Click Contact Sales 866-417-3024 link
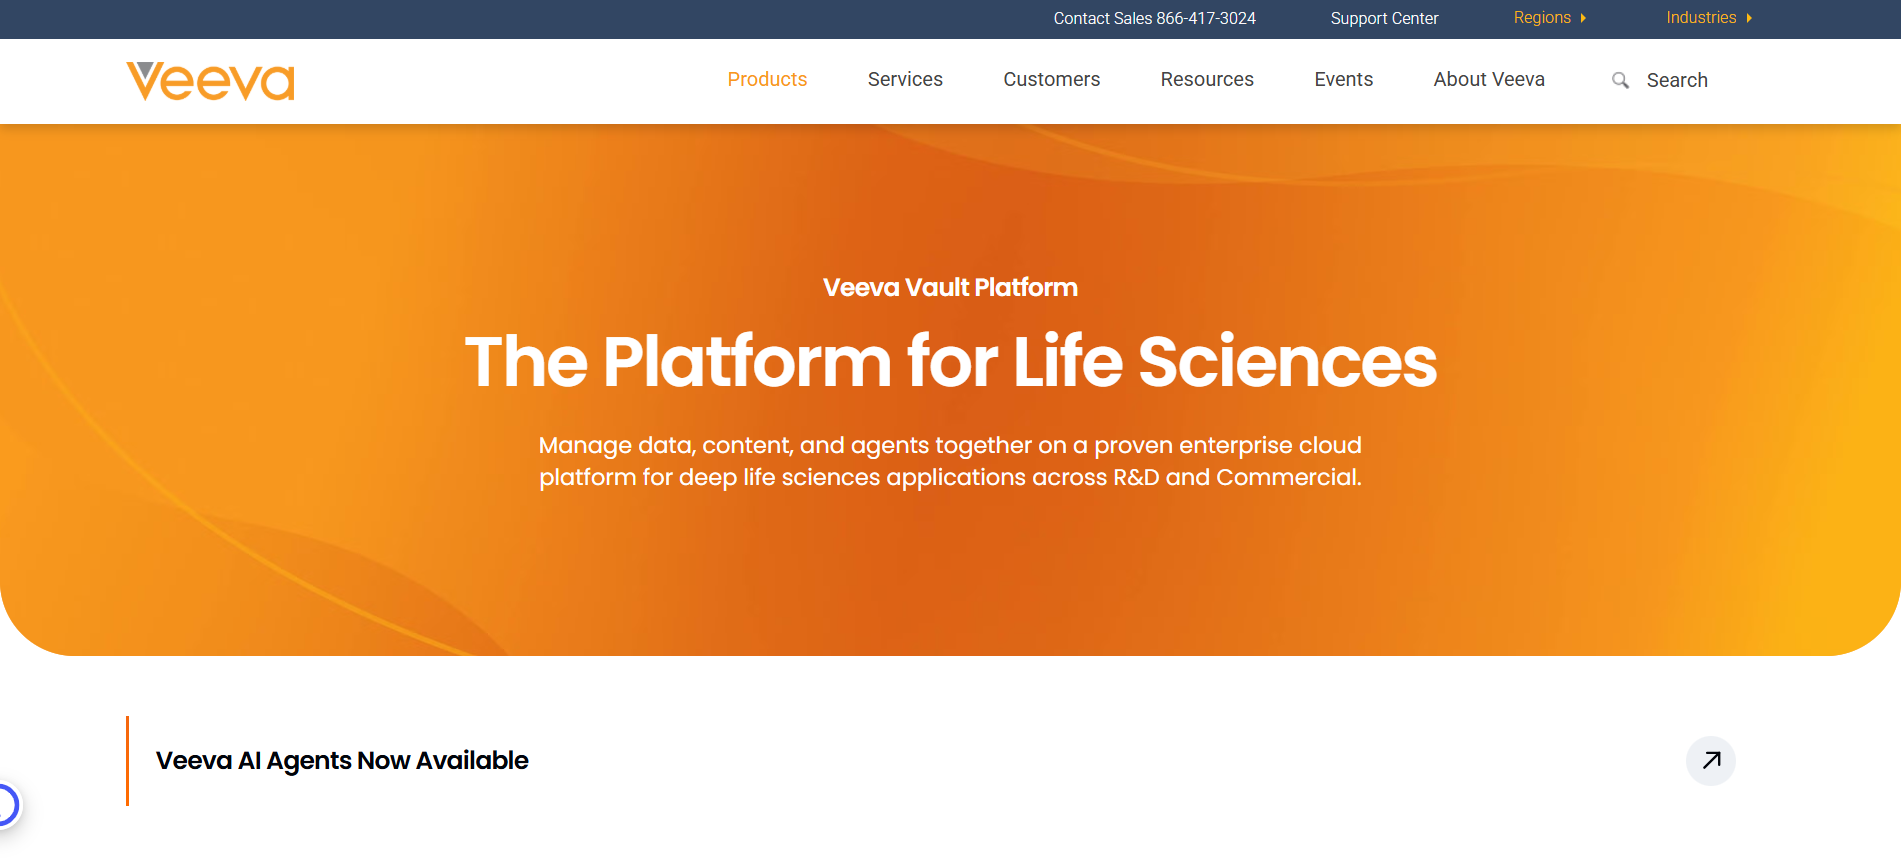 (1154, 19)
